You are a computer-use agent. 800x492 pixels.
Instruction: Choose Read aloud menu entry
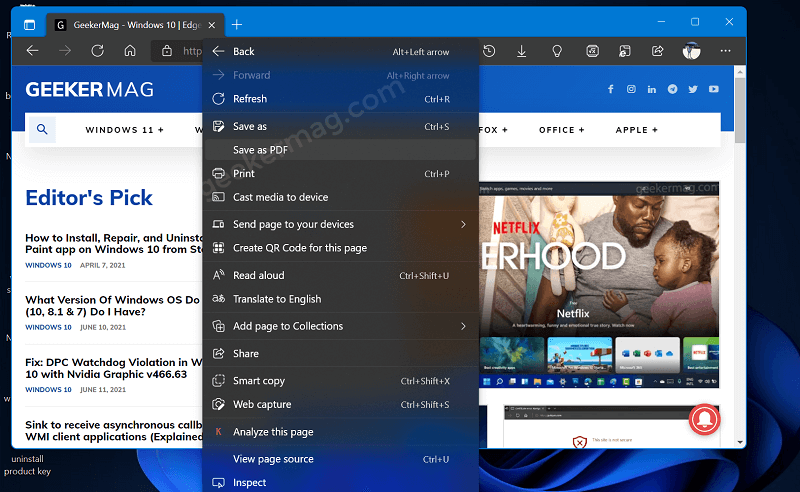pos(340,275)
